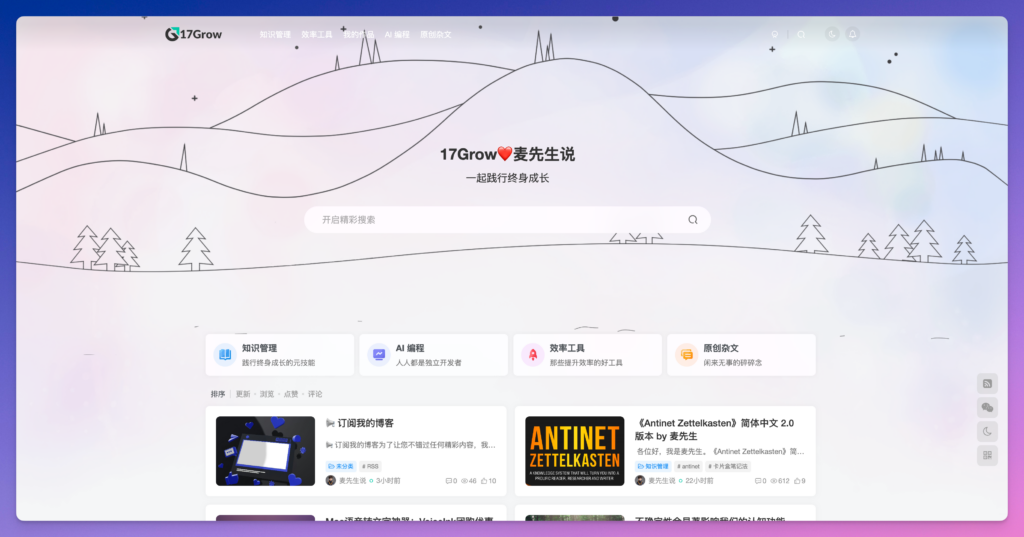This screenshot has width=1024, height=537.
Task: Open the 知识管理 navigation menu item
Action: click(x=275, y=35)
